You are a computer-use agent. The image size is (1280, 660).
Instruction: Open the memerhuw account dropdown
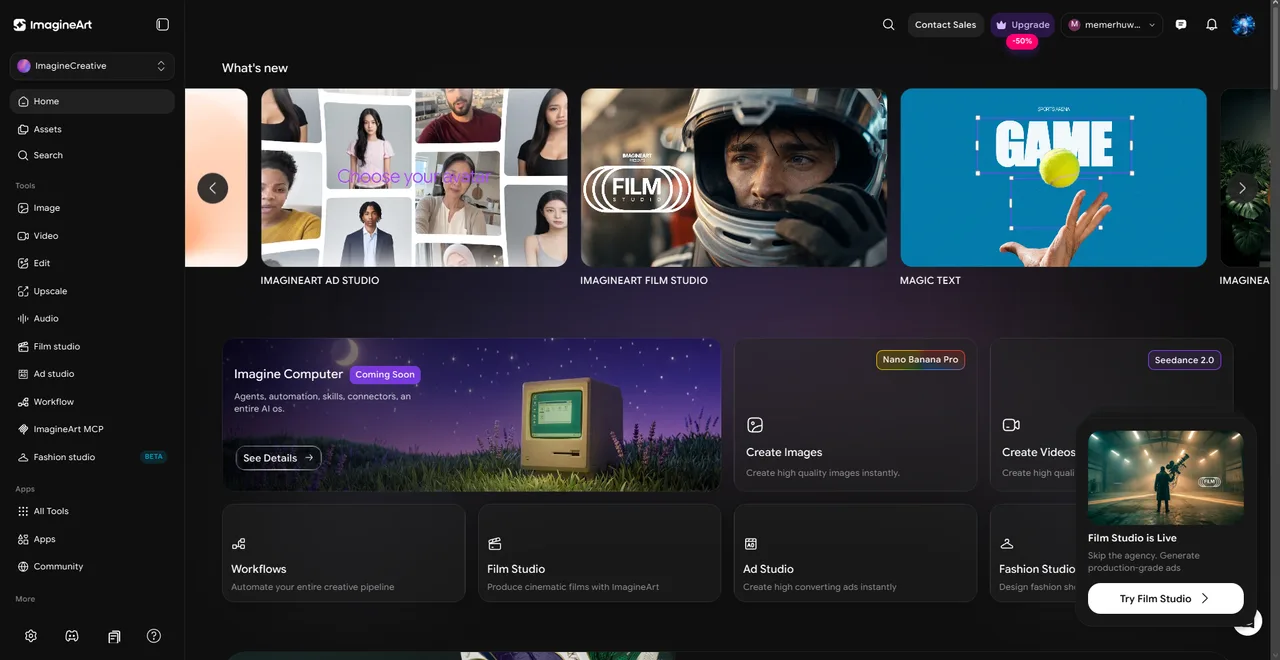tap(1112, 25)
